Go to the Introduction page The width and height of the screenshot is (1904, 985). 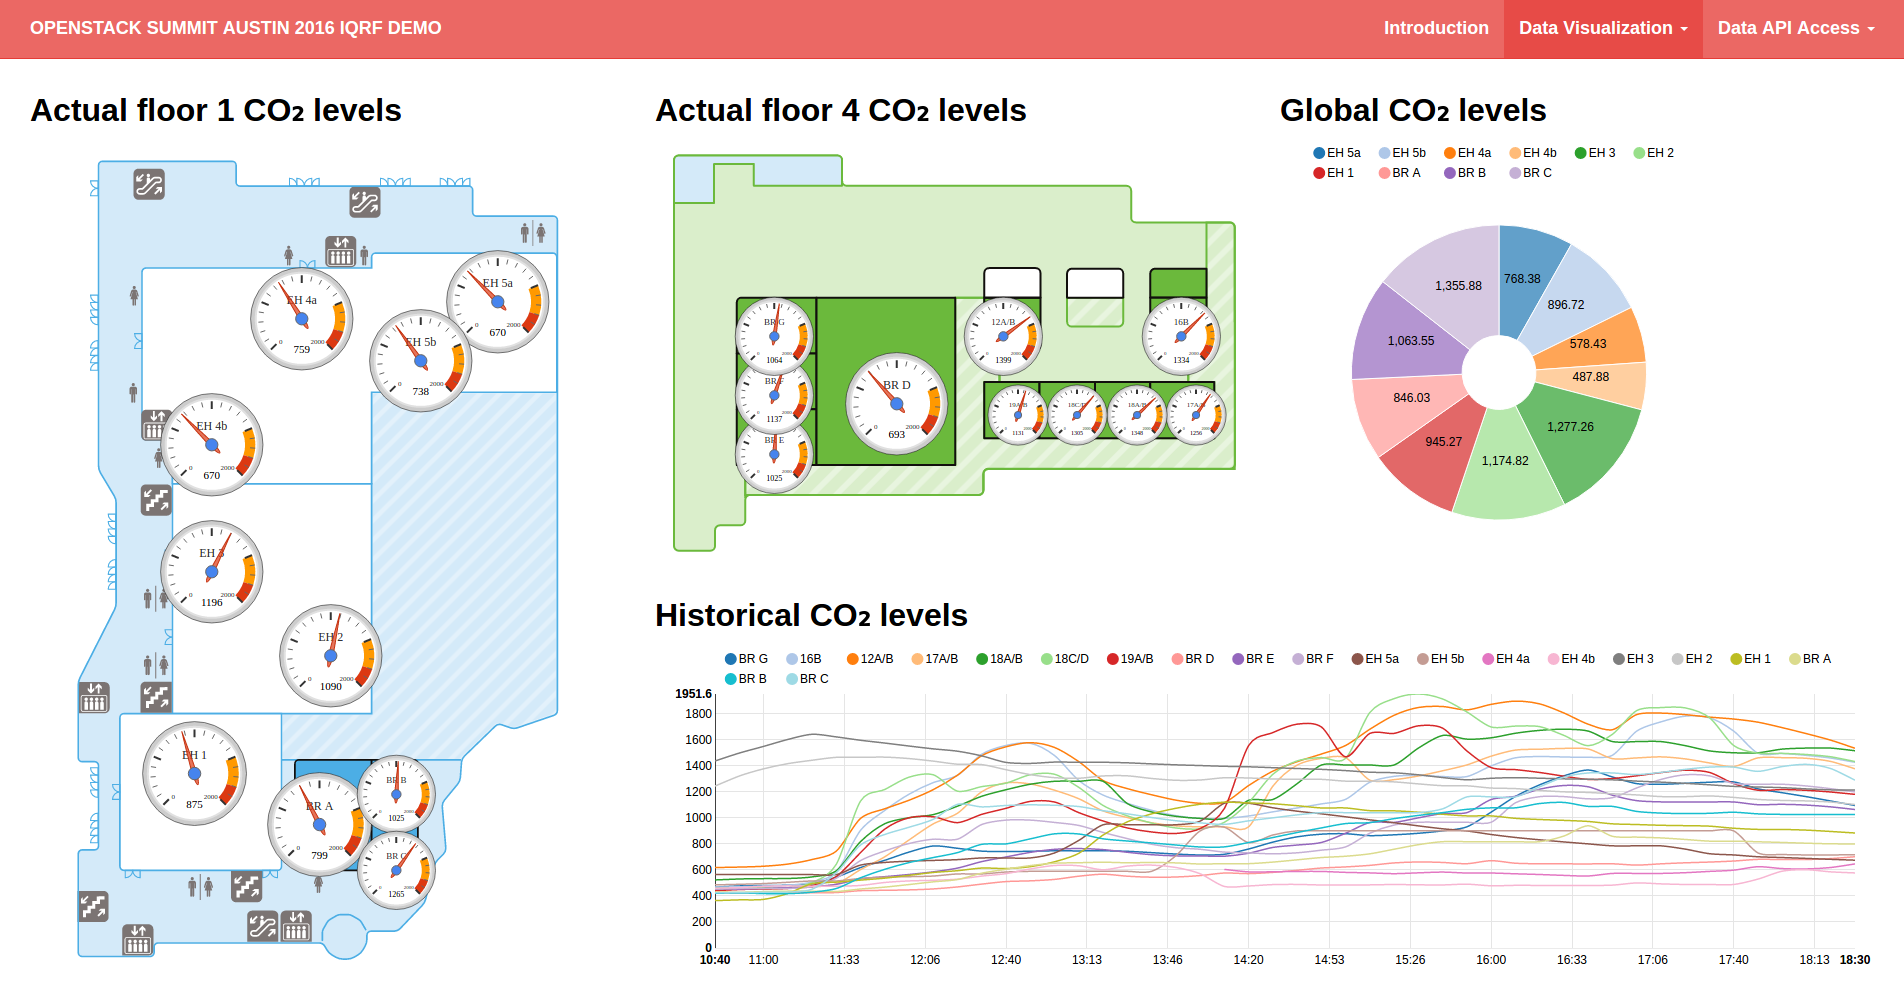(x=1435, y=28)
